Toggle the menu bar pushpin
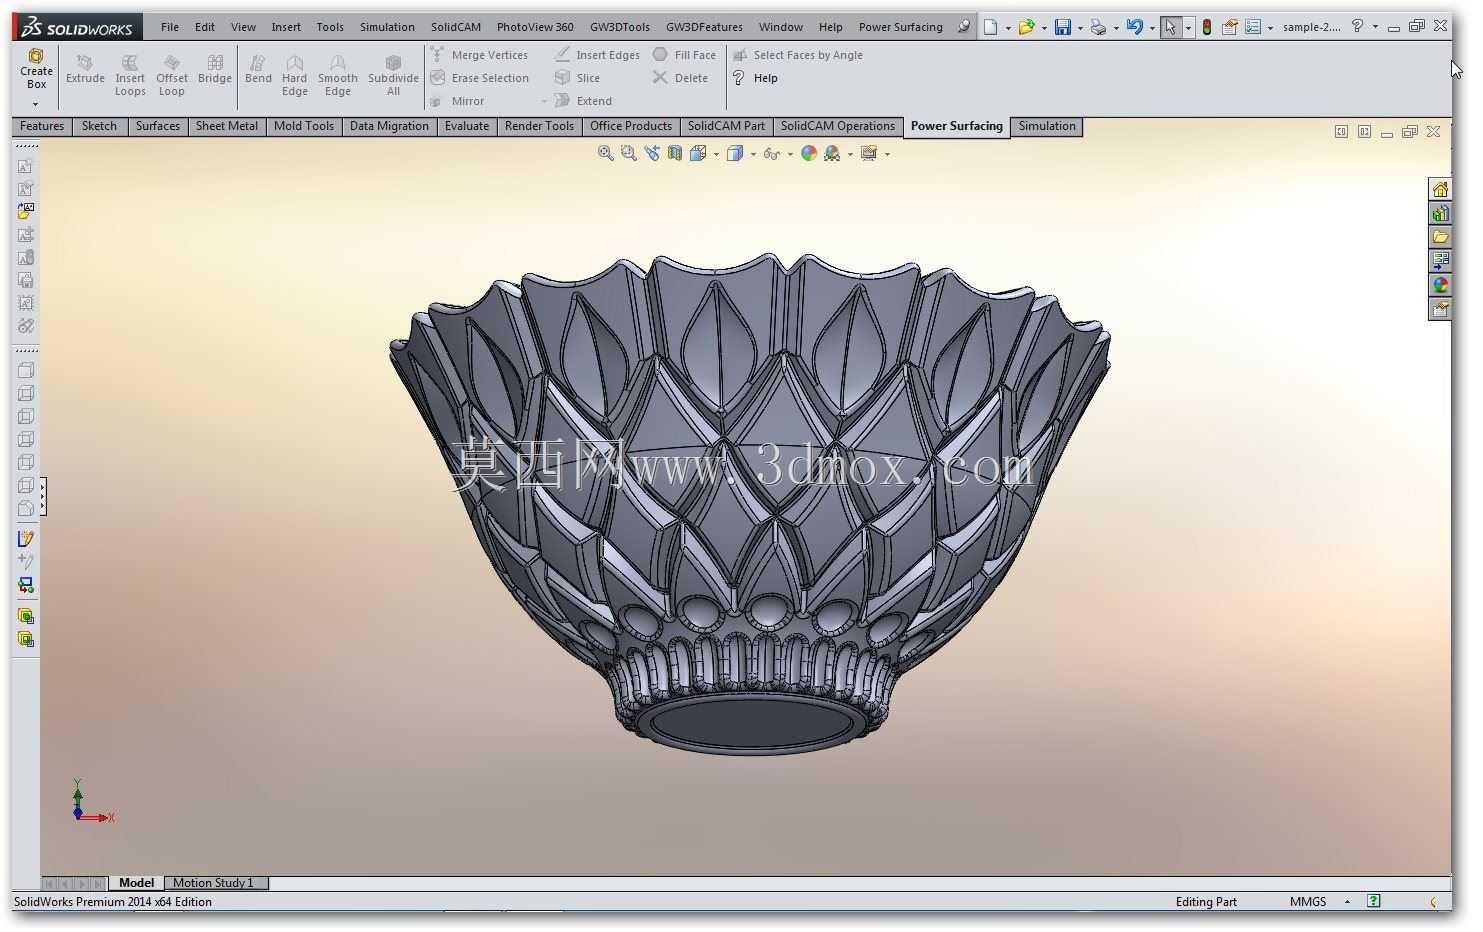Image resolution: width=1483 pixels, height=932 pixels. 963,27
